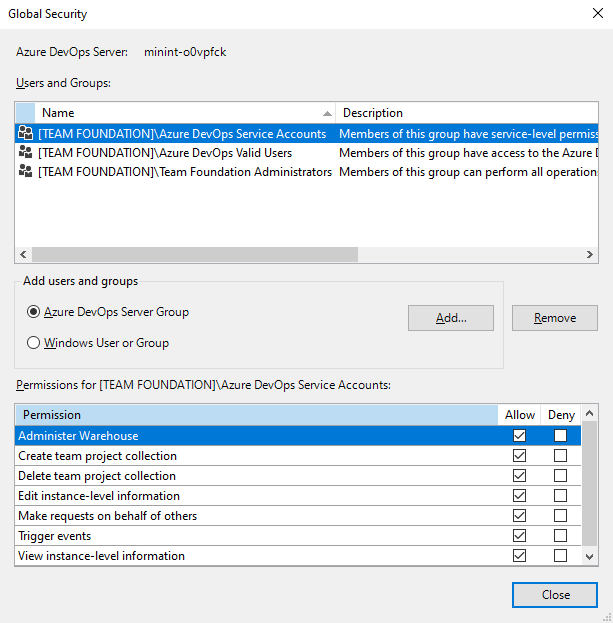Select the Delete team project collection permission
Viewport: 613px width, 623px height.
298,476
